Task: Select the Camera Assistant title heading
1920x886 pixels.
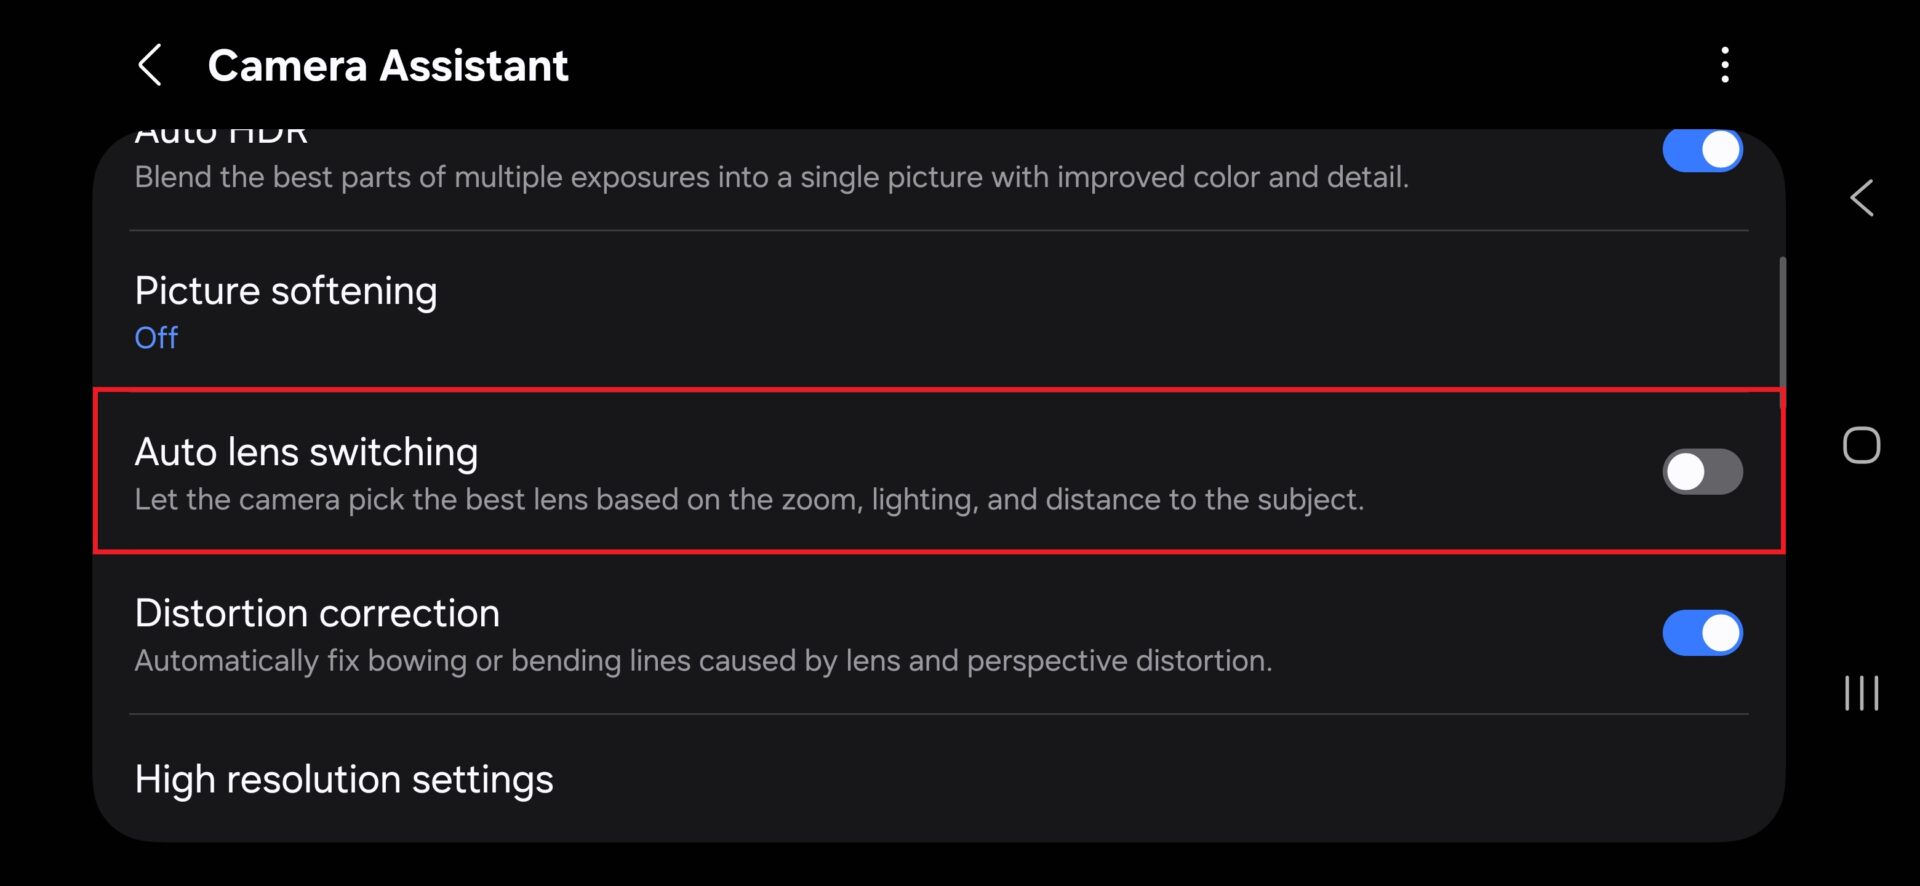Action: (x=388, y=64)
